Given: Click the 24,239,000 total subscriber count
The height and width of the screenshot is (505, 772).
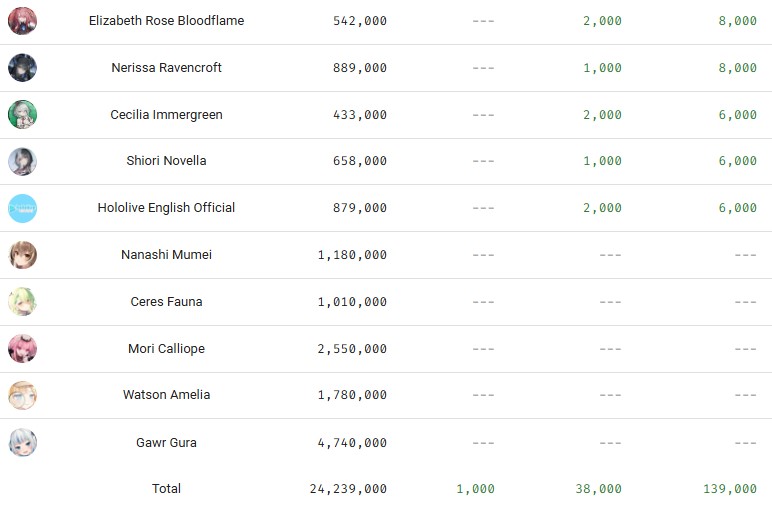Looking at the screenshot, I should pyautogui.click(x=348, y=489).
